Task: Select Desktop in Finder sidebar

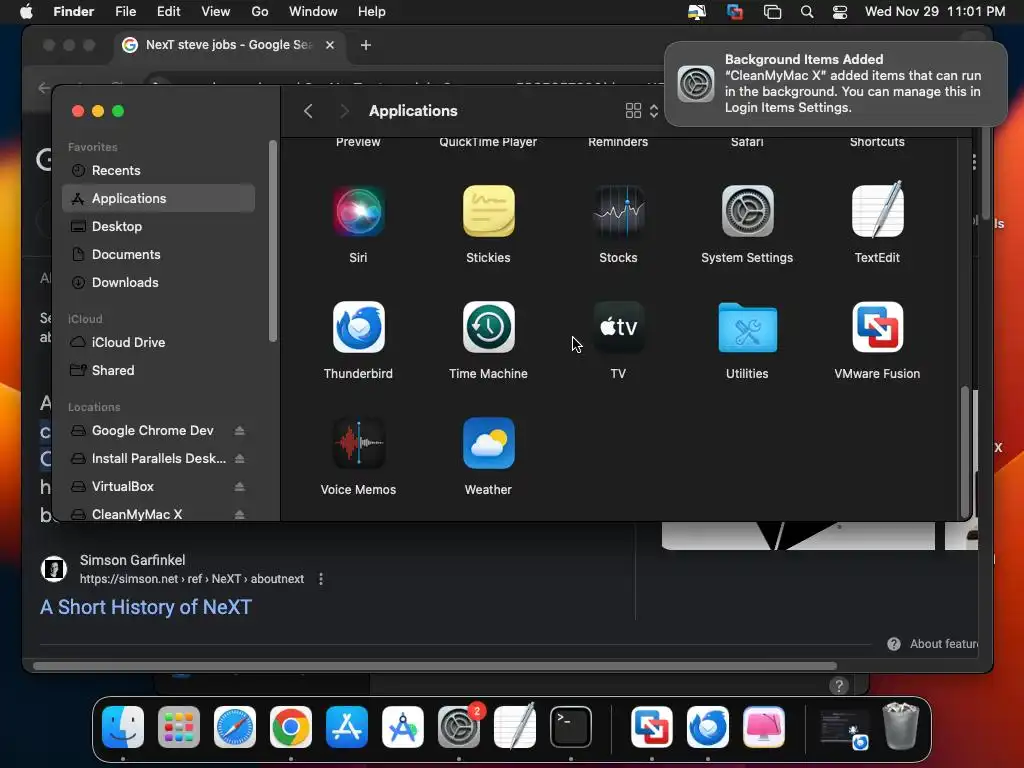Action: pos(159,227)
